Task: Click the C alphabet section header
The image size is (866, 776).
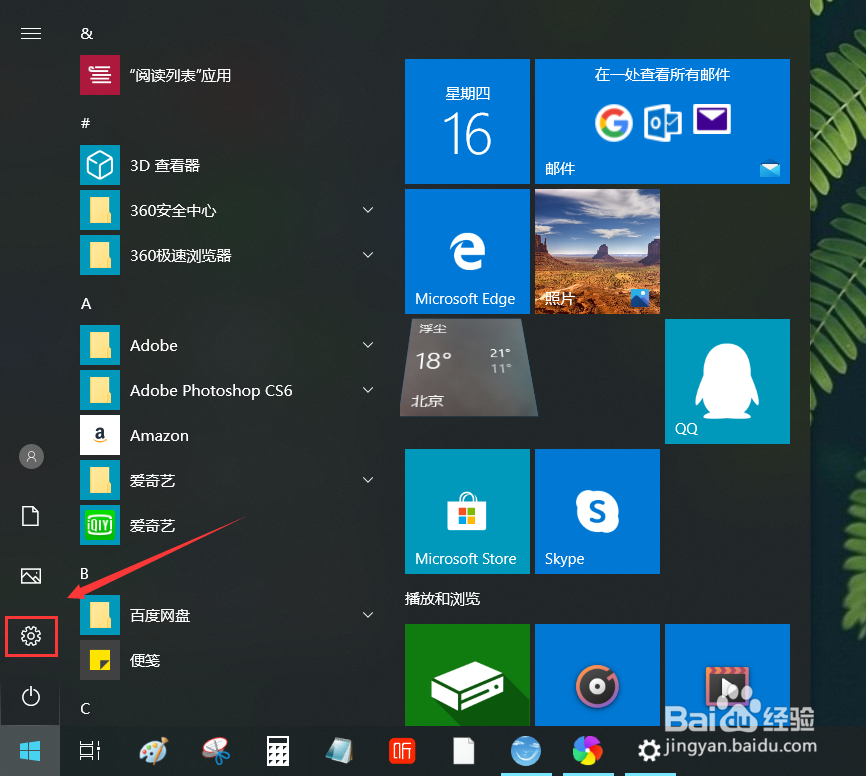Action: point(85,709)
